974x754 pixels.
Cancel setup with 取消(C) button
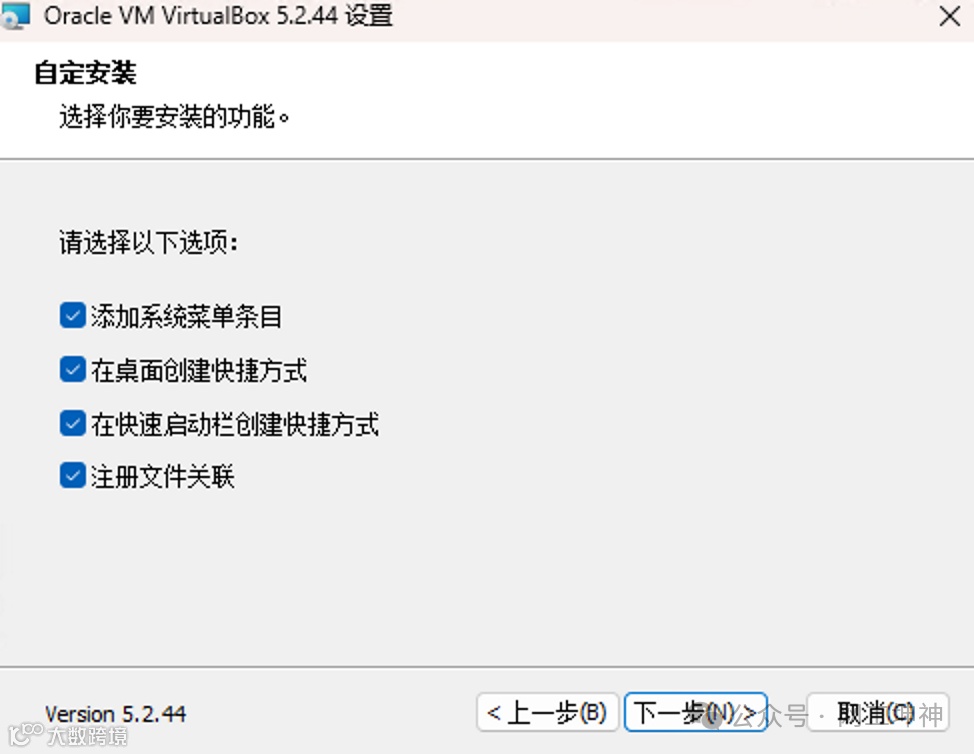[878, 712]
